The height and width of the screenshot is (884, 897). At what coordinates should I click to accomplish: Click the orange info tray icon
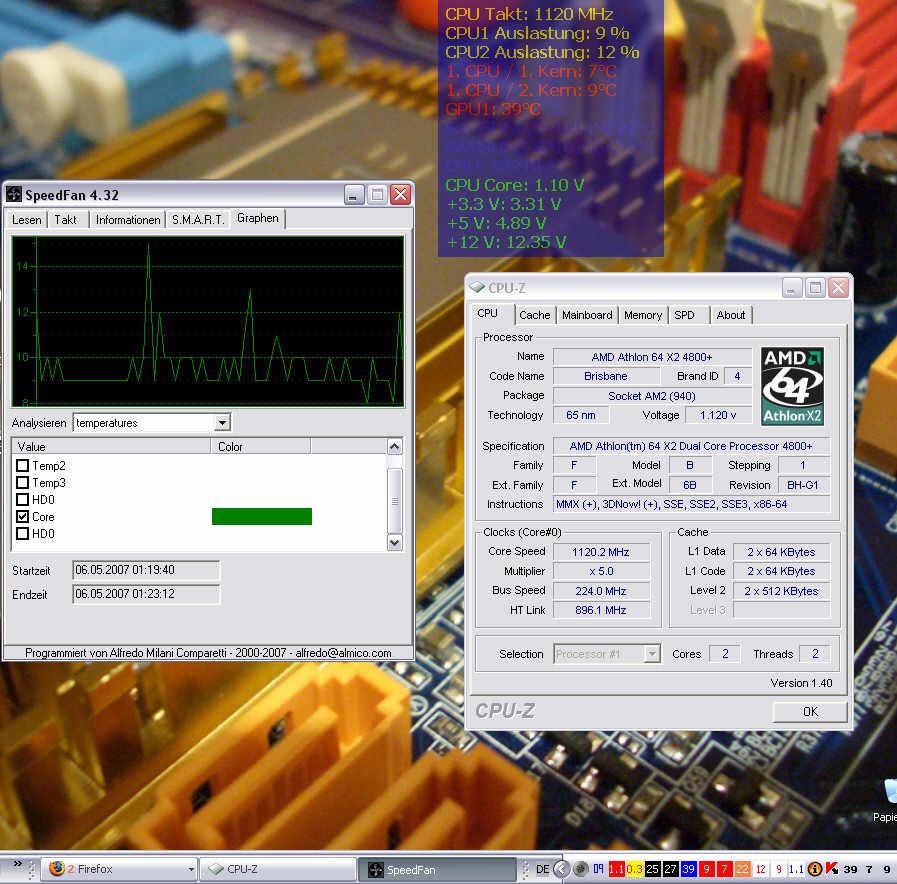[815, 869]
